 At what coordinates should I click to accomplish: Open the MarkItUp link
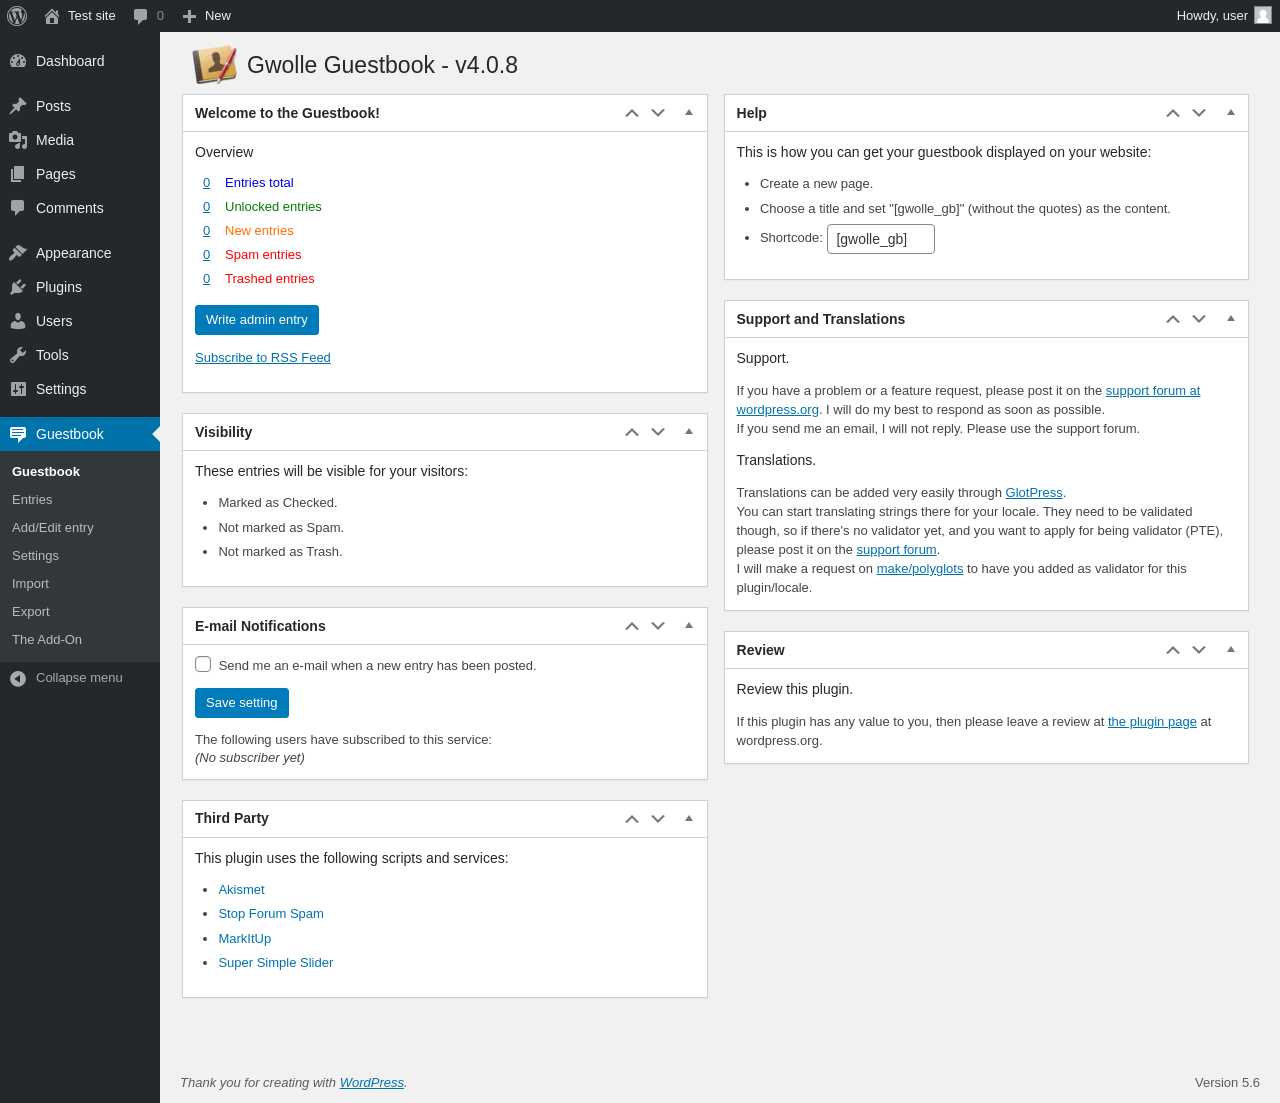pos(245,939)
